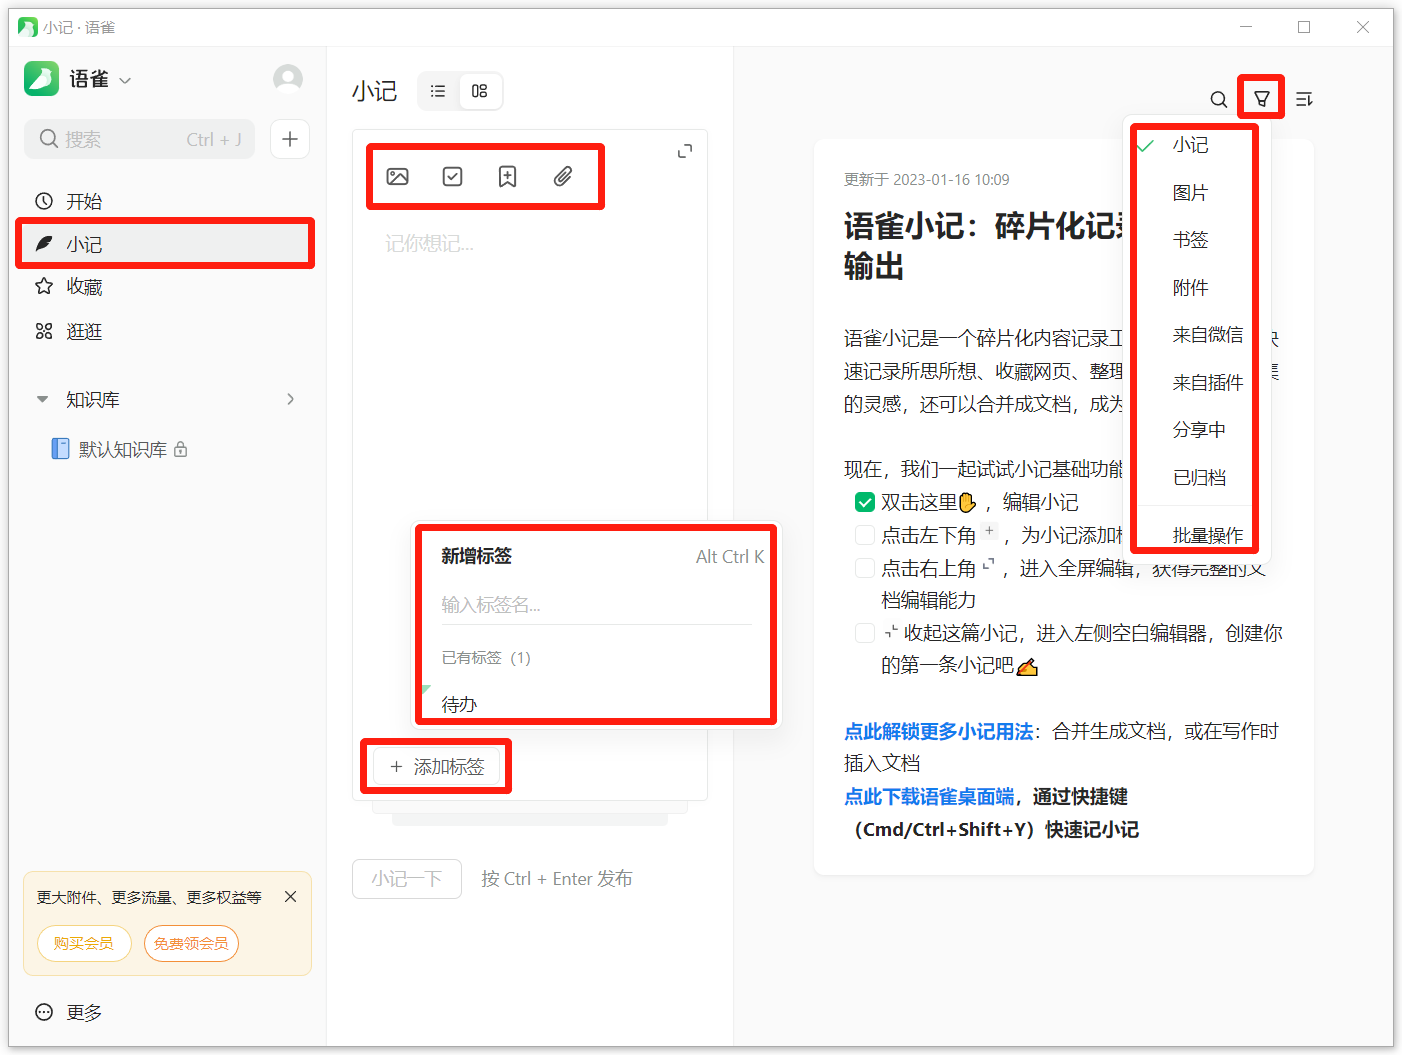Click the 输入标签名 tag input
Screen dimensions: 1402x1055
coord(596,604)
